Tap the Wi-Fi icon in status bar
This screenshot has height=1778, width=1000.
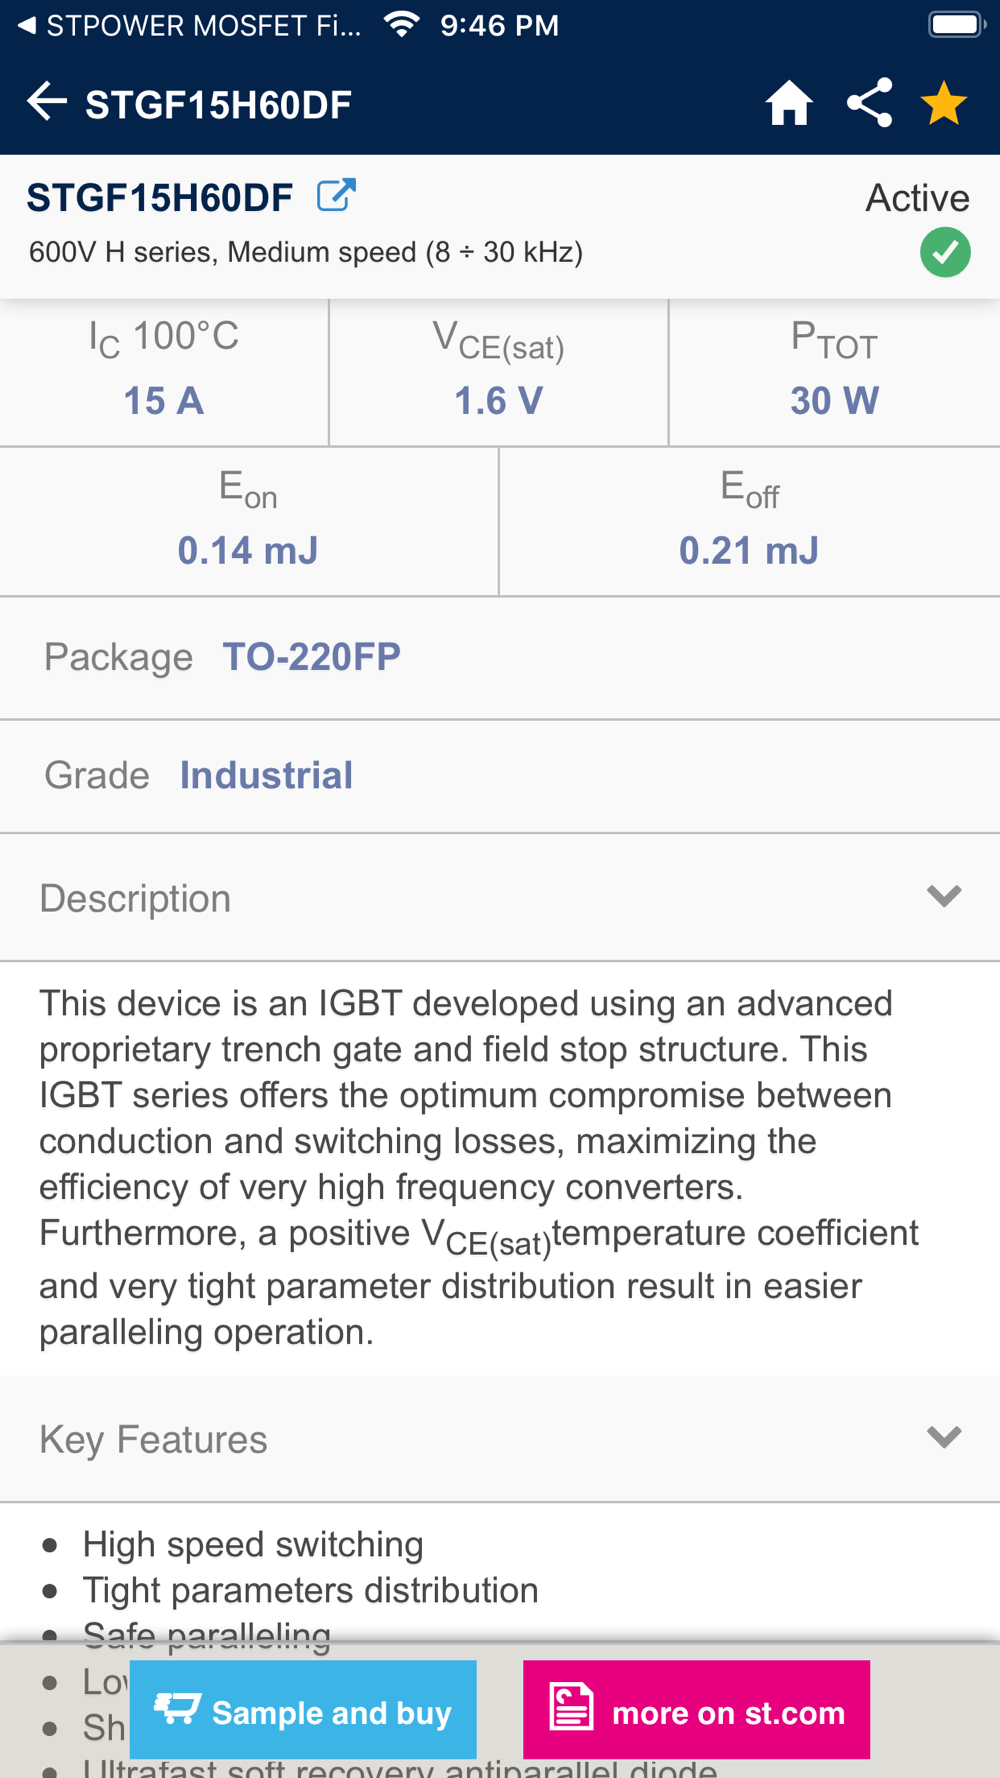[x=402, y=25]
